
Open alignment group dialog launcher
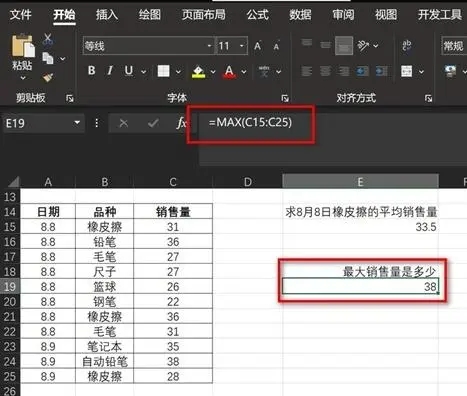[428, 98]
